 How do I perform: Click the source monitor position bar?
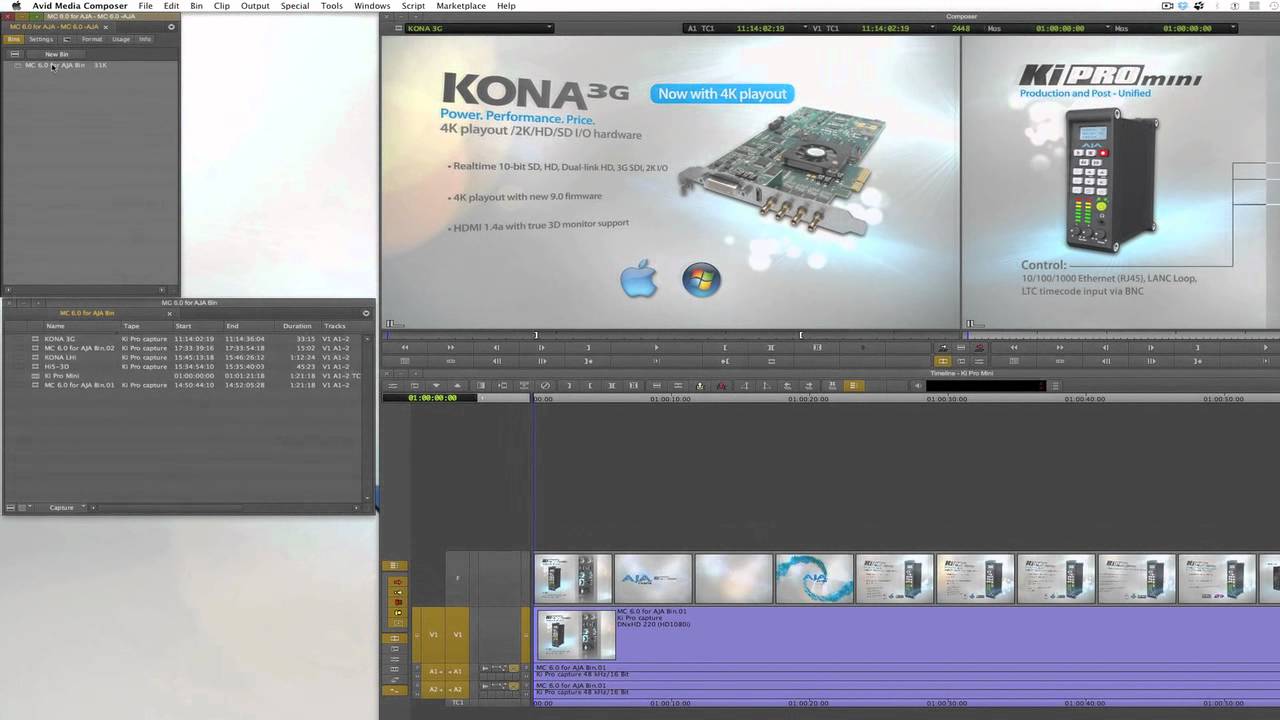tap(670, 335)
